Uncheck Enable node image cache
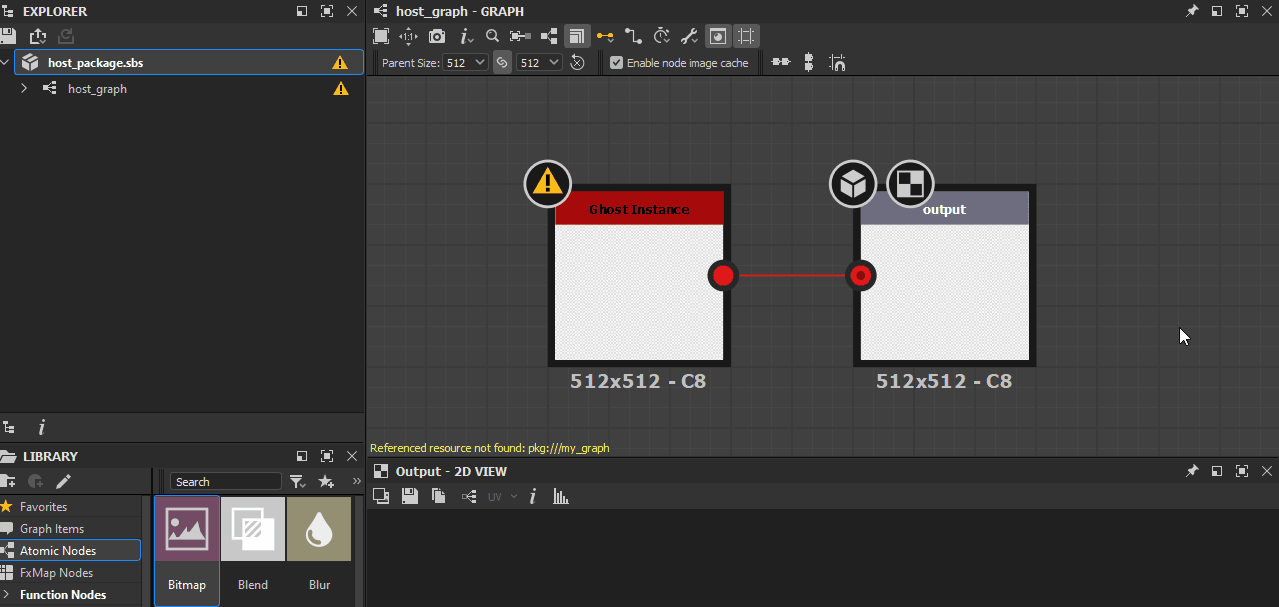Image resolution: width=1279 pixels, height=607 pixels. [616, 63]
